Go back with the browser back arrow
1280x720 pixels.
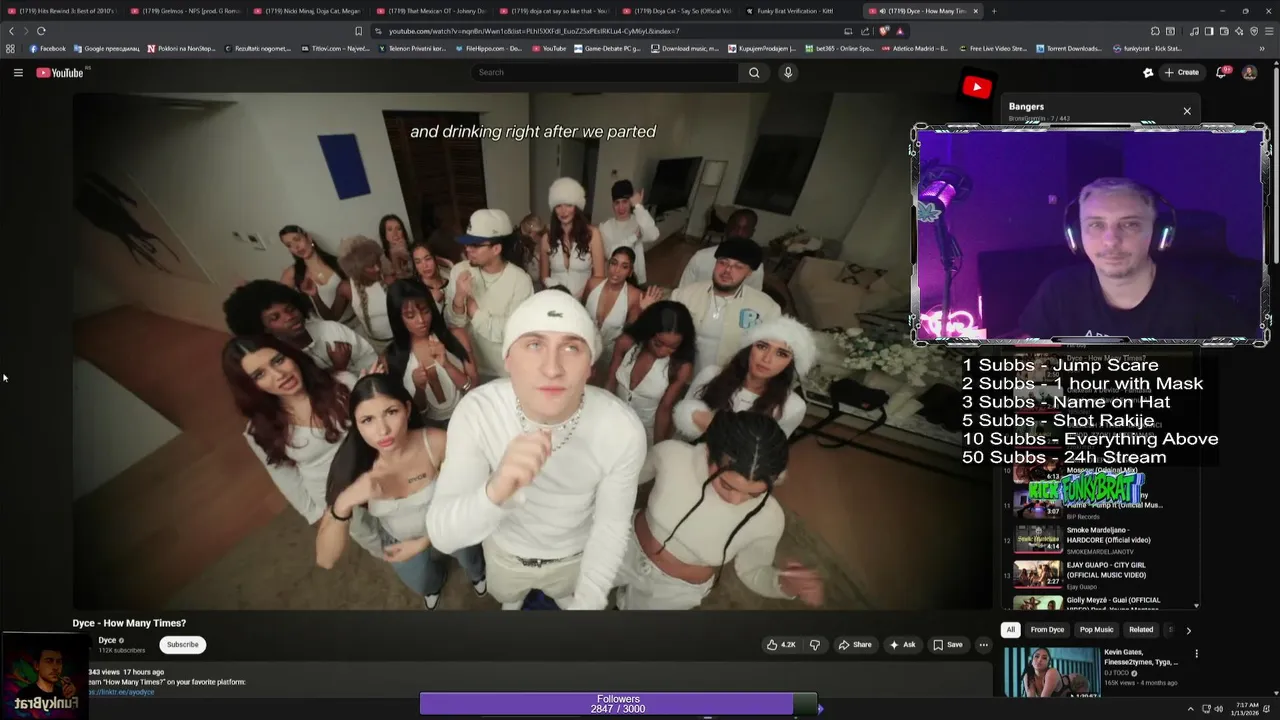click(x=12, y=31)
